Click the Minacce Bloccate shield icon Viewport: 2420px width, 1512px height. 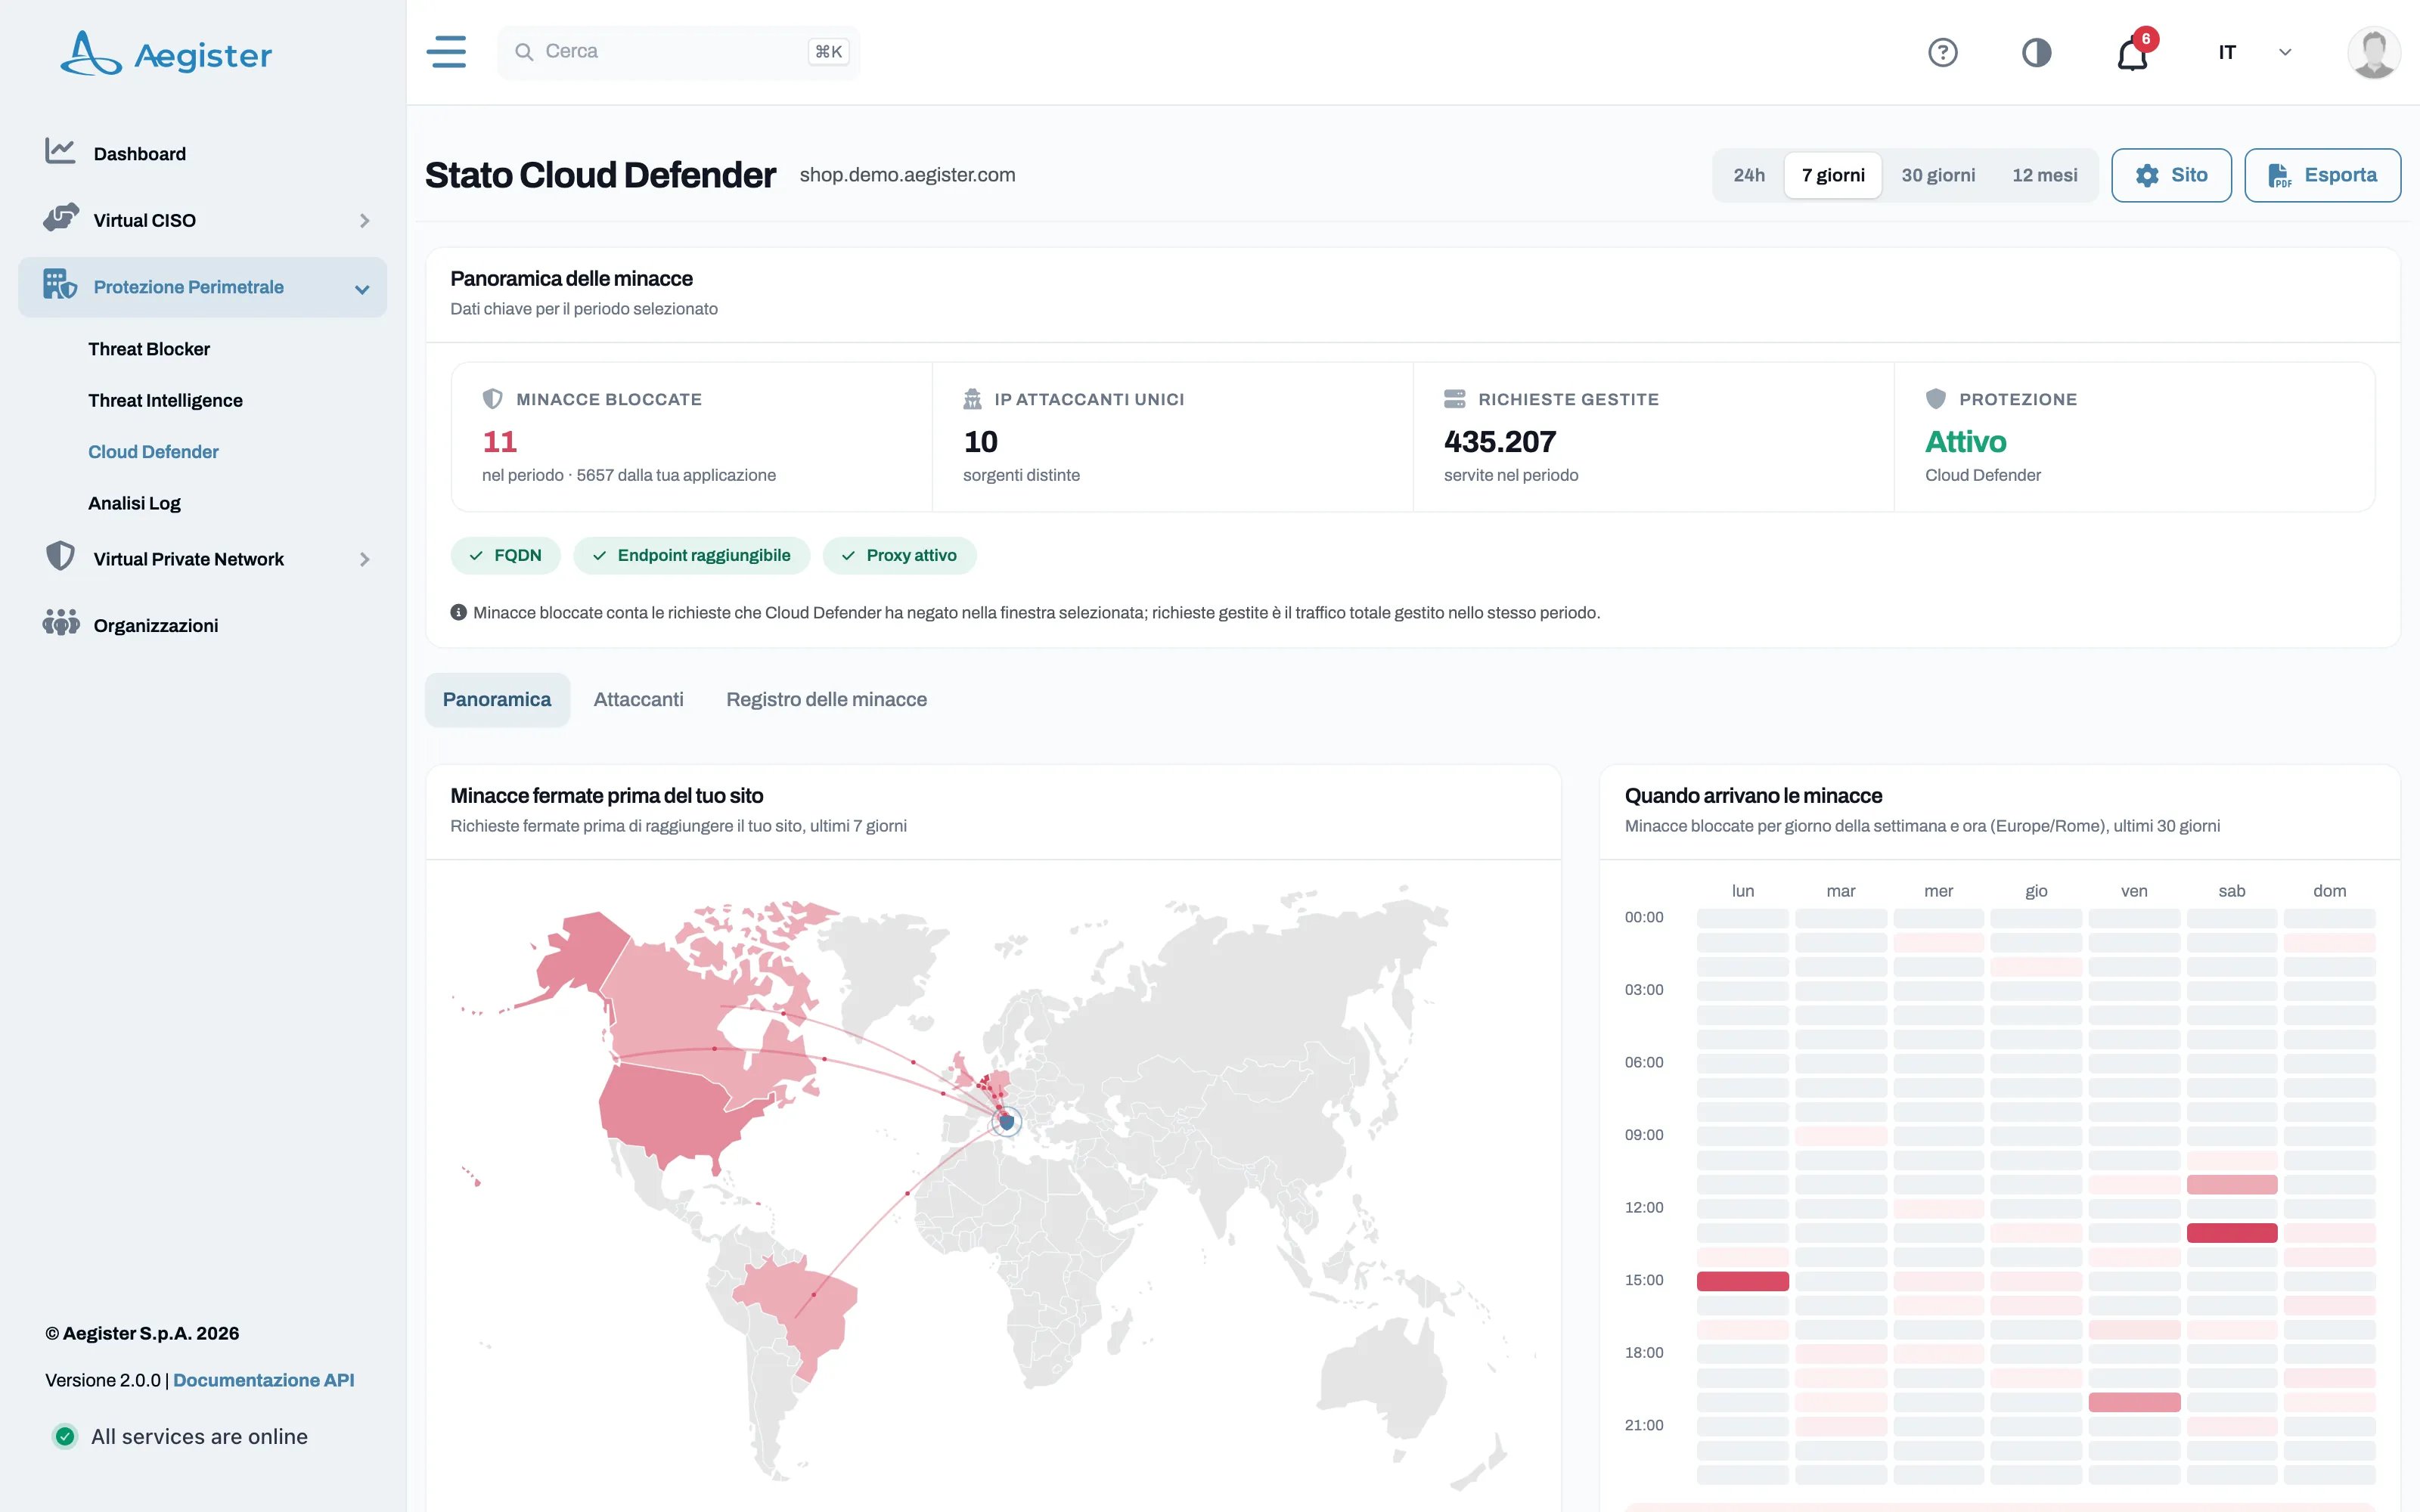(492, 399)
